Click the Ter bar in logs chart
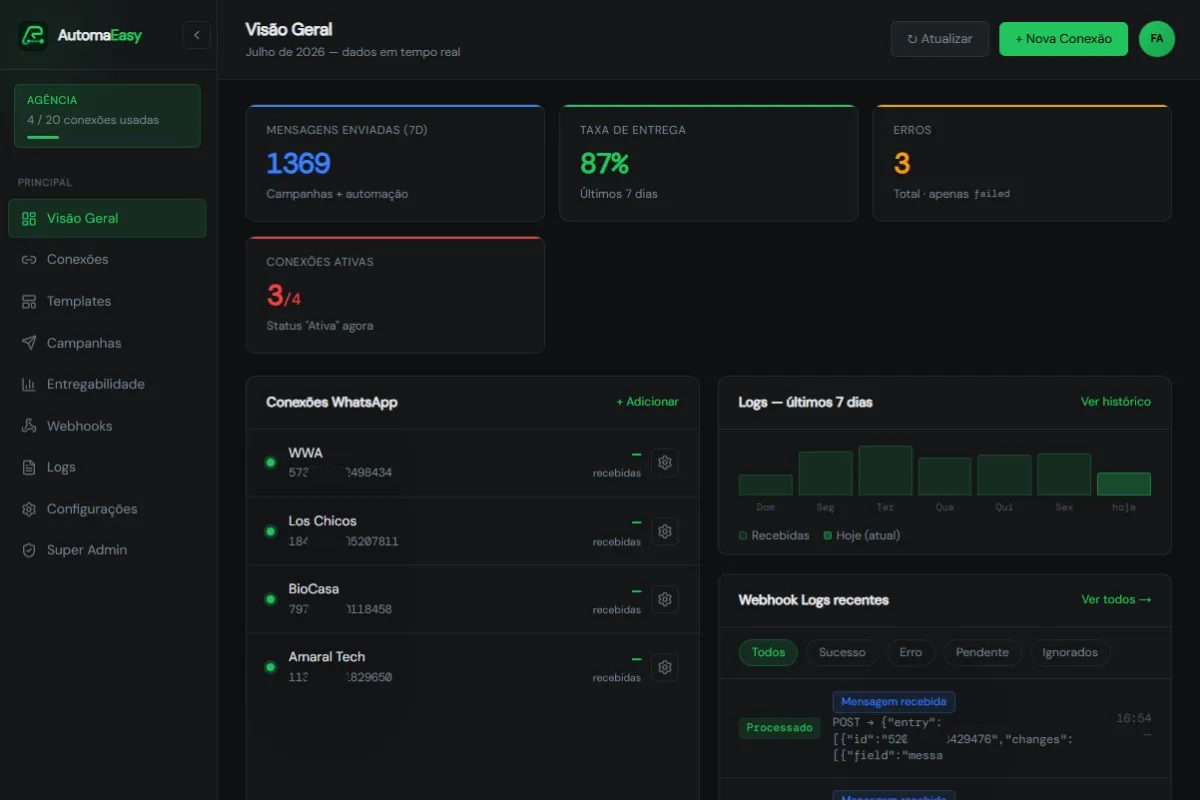 (885, 471)
